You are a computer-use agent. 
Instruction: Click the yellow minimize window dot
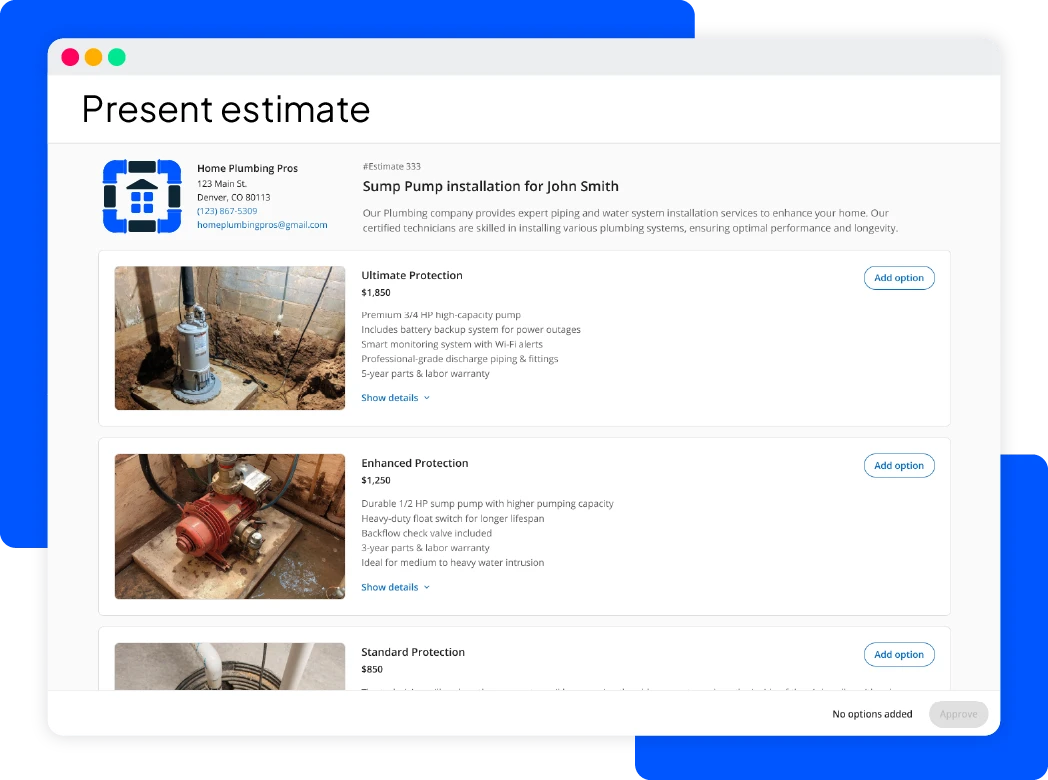click(x=93, y=57)
